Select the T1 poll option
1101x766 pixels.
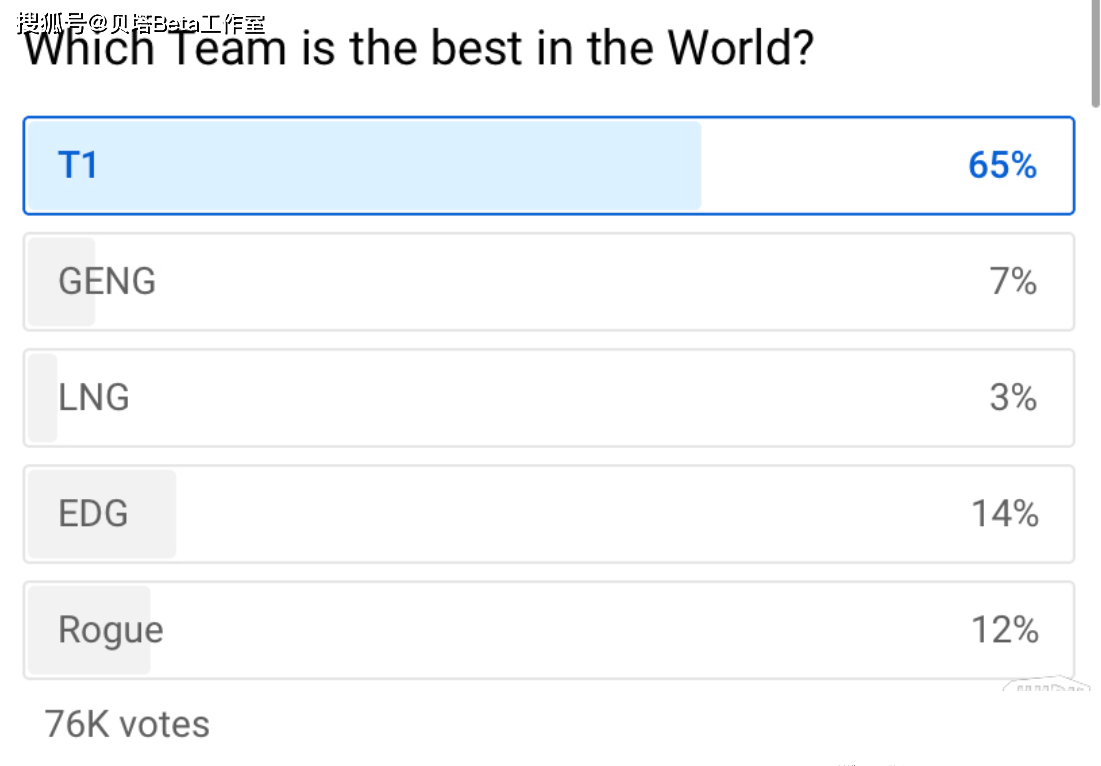pos(548,165)
